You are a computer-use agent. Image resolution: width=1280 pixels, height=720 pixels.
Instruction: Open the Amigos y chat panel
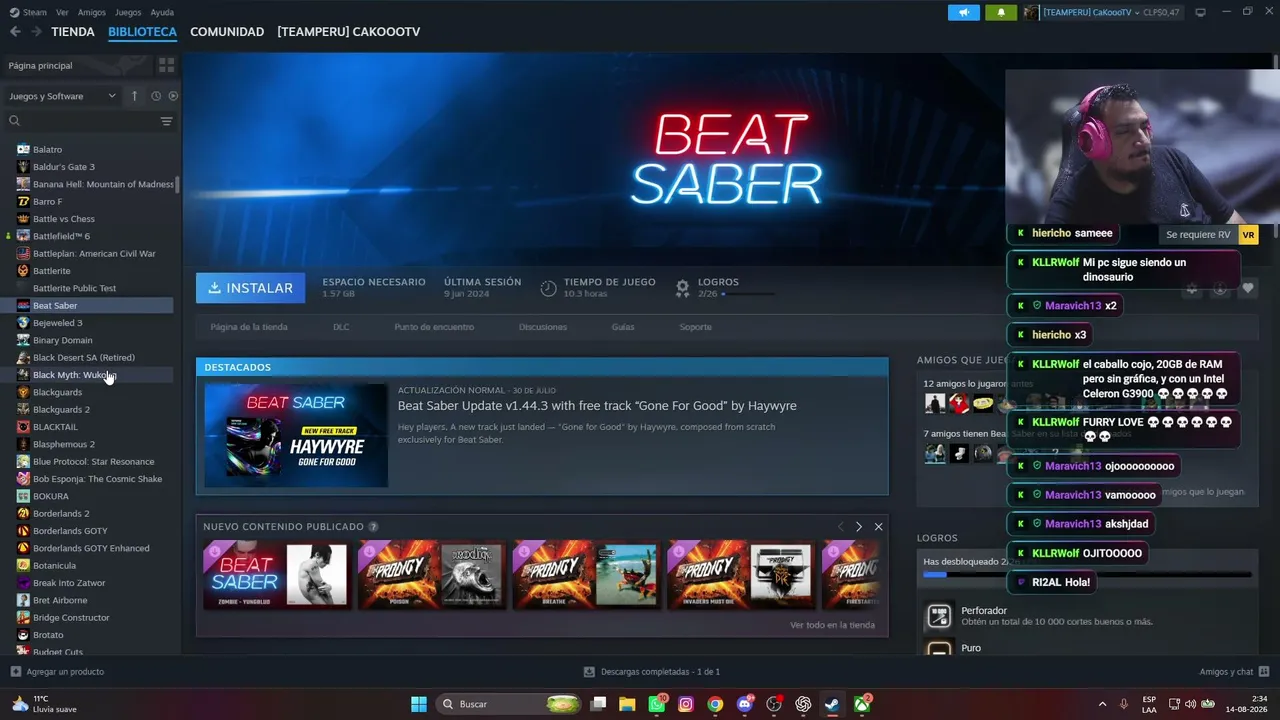click(1234, 672)
